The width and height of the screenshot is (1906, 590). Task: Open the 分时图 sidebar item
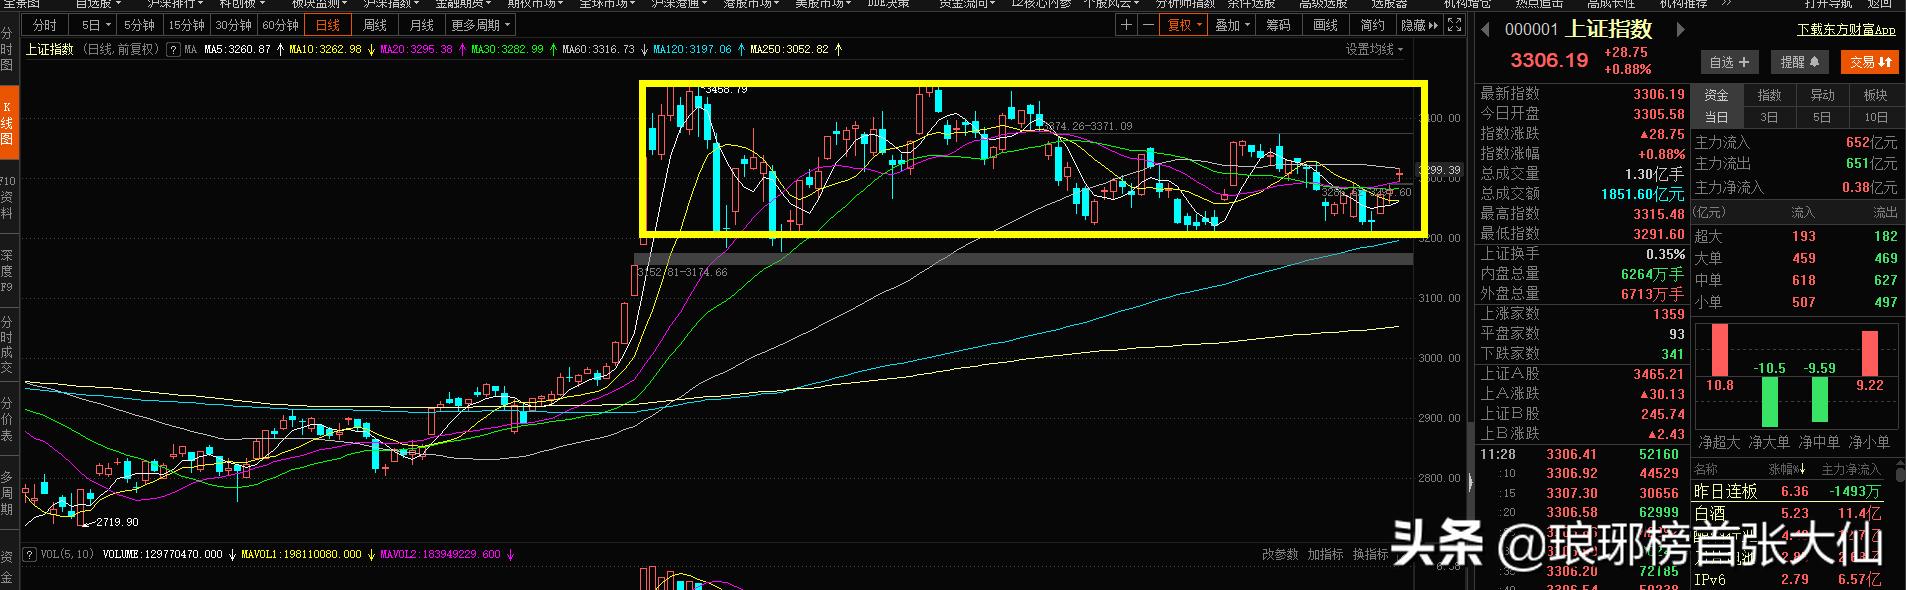coord(8,48)
